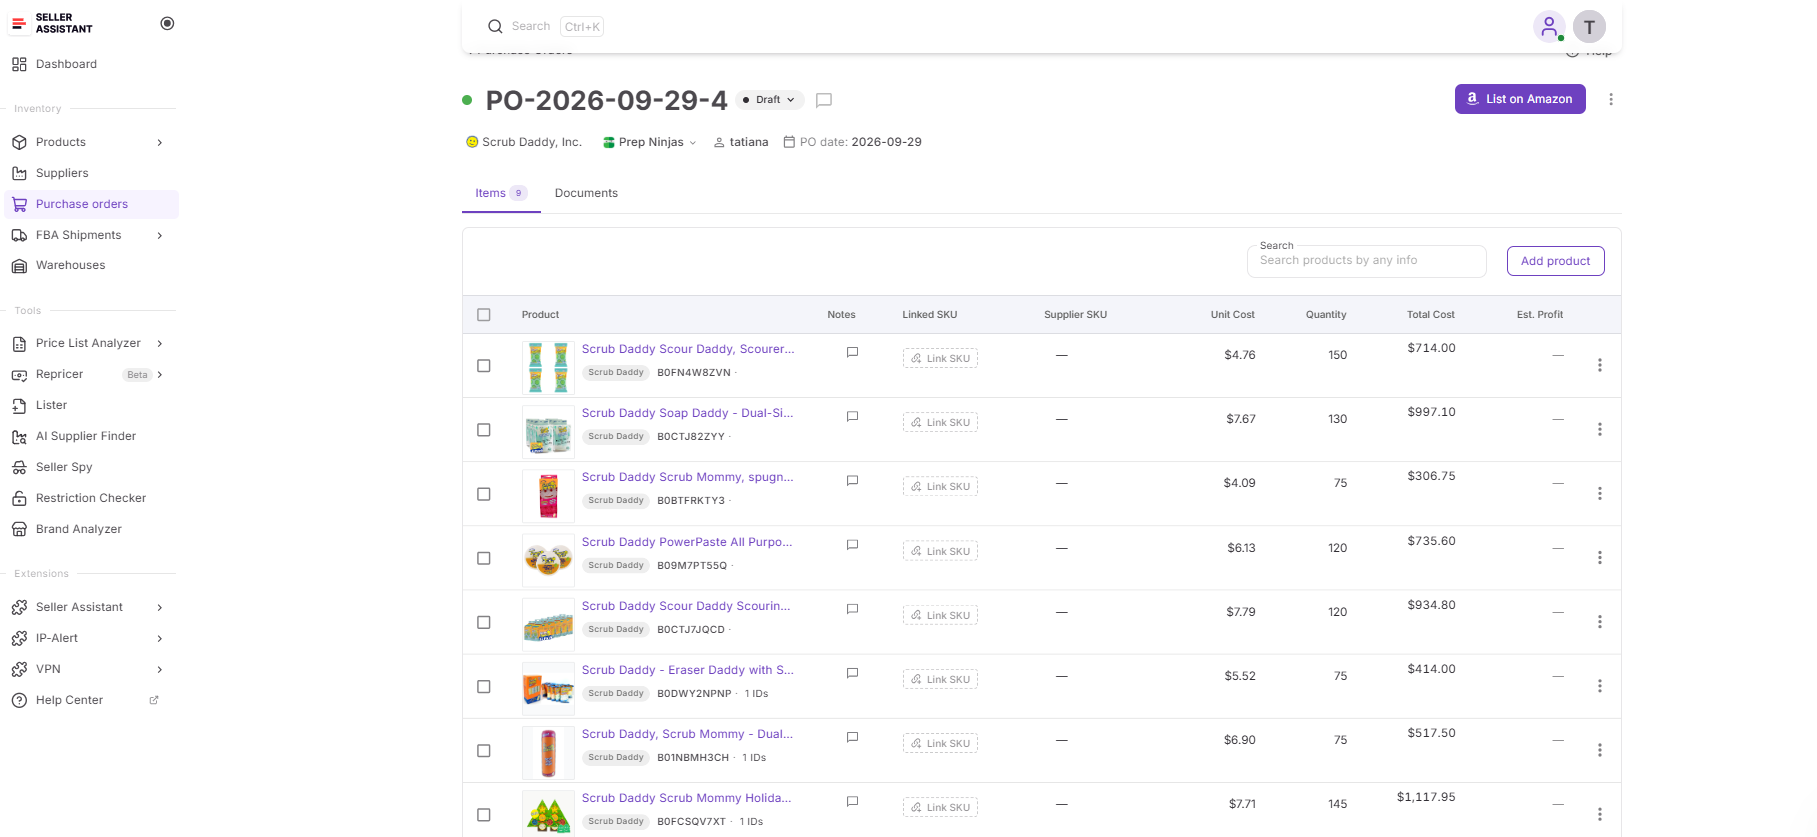Viewport: 1817px width, 837px height.
Task: Expand the Products sidebar chevron
Action: (160, 142)
